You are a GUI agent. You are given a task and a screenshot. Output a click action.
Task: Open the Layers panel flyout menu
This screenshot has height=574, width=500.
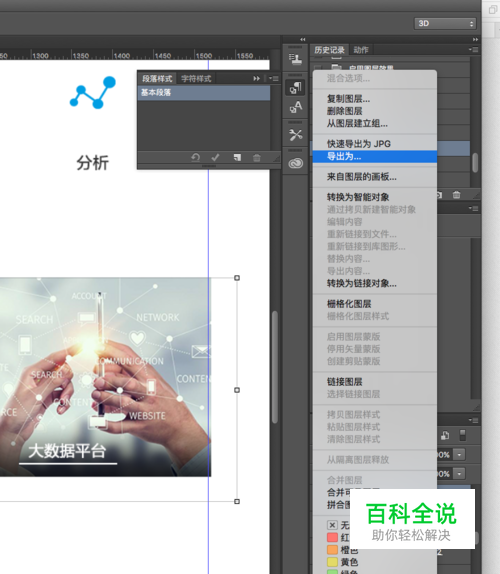[x=473, y=420]
